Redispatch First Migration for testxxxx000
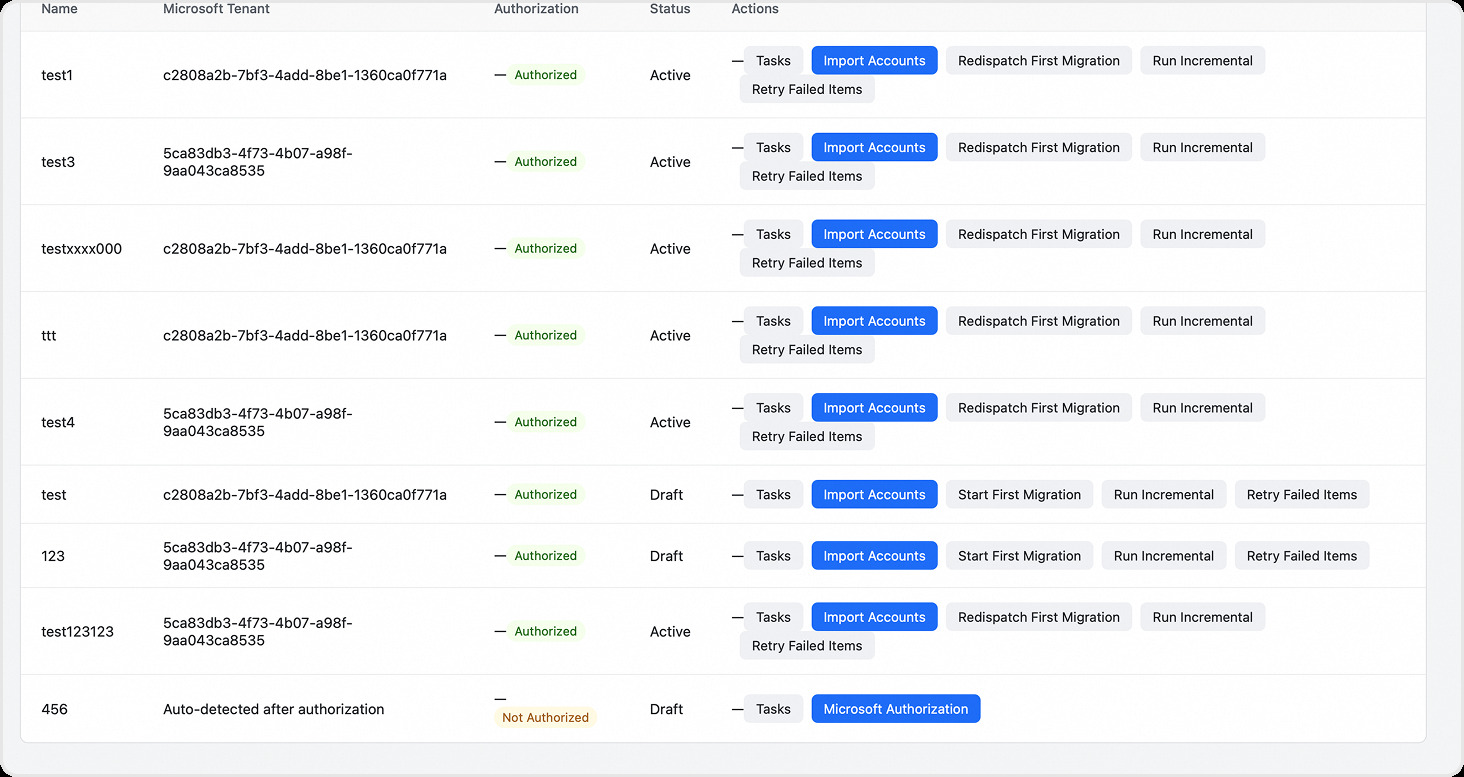The image size is (1464, 777). (x=1038, y=234)
